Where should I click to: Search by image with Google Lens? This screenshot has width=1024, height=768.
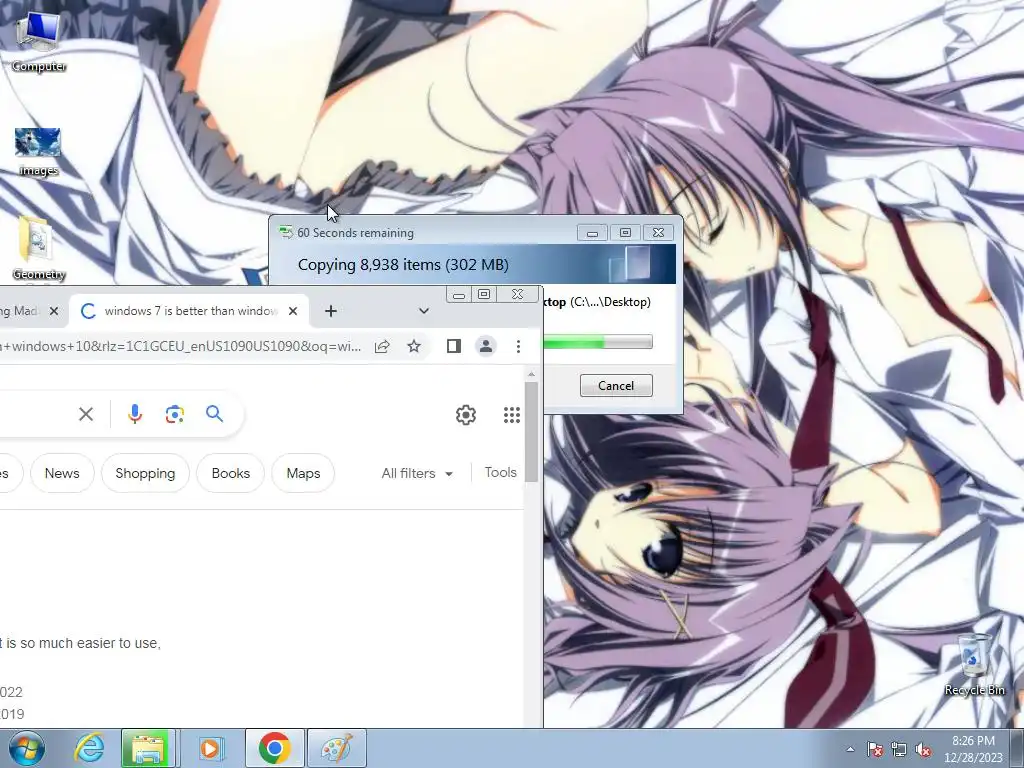(174, 414)
